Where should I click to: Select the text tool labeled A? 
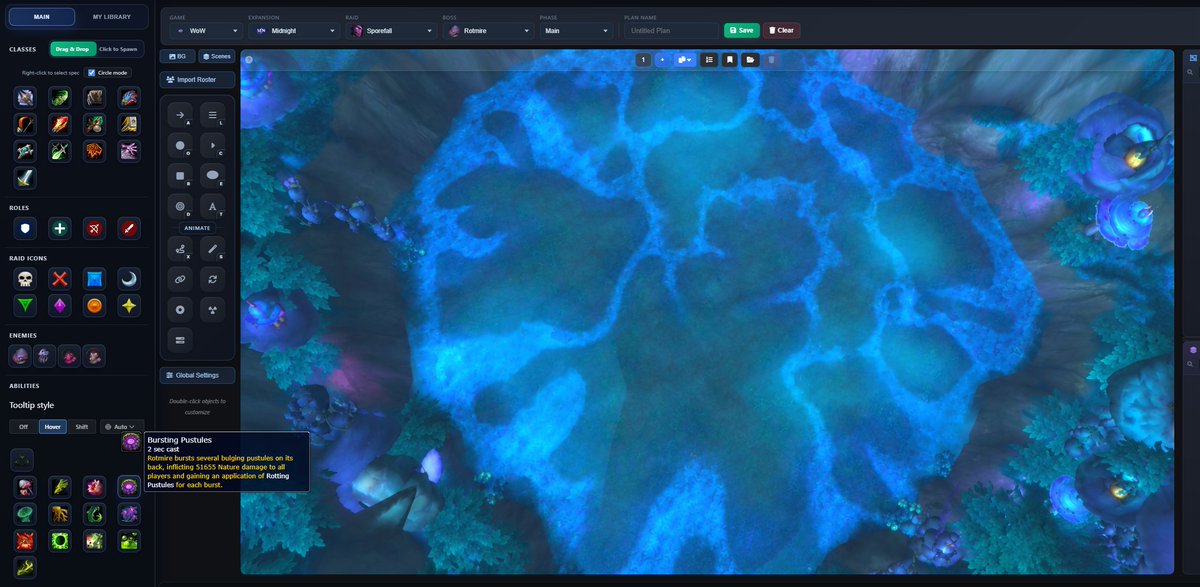(x=213, y=207)
